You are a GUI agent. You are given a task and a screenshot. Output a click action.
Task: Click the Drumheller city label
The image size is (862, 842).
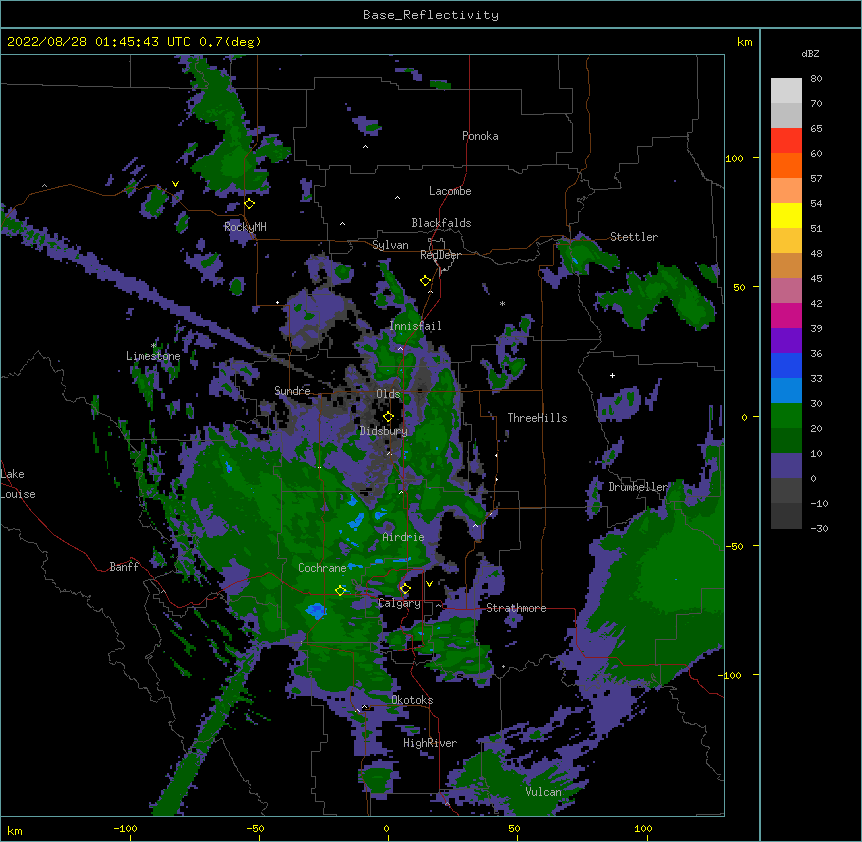[638, 487]
